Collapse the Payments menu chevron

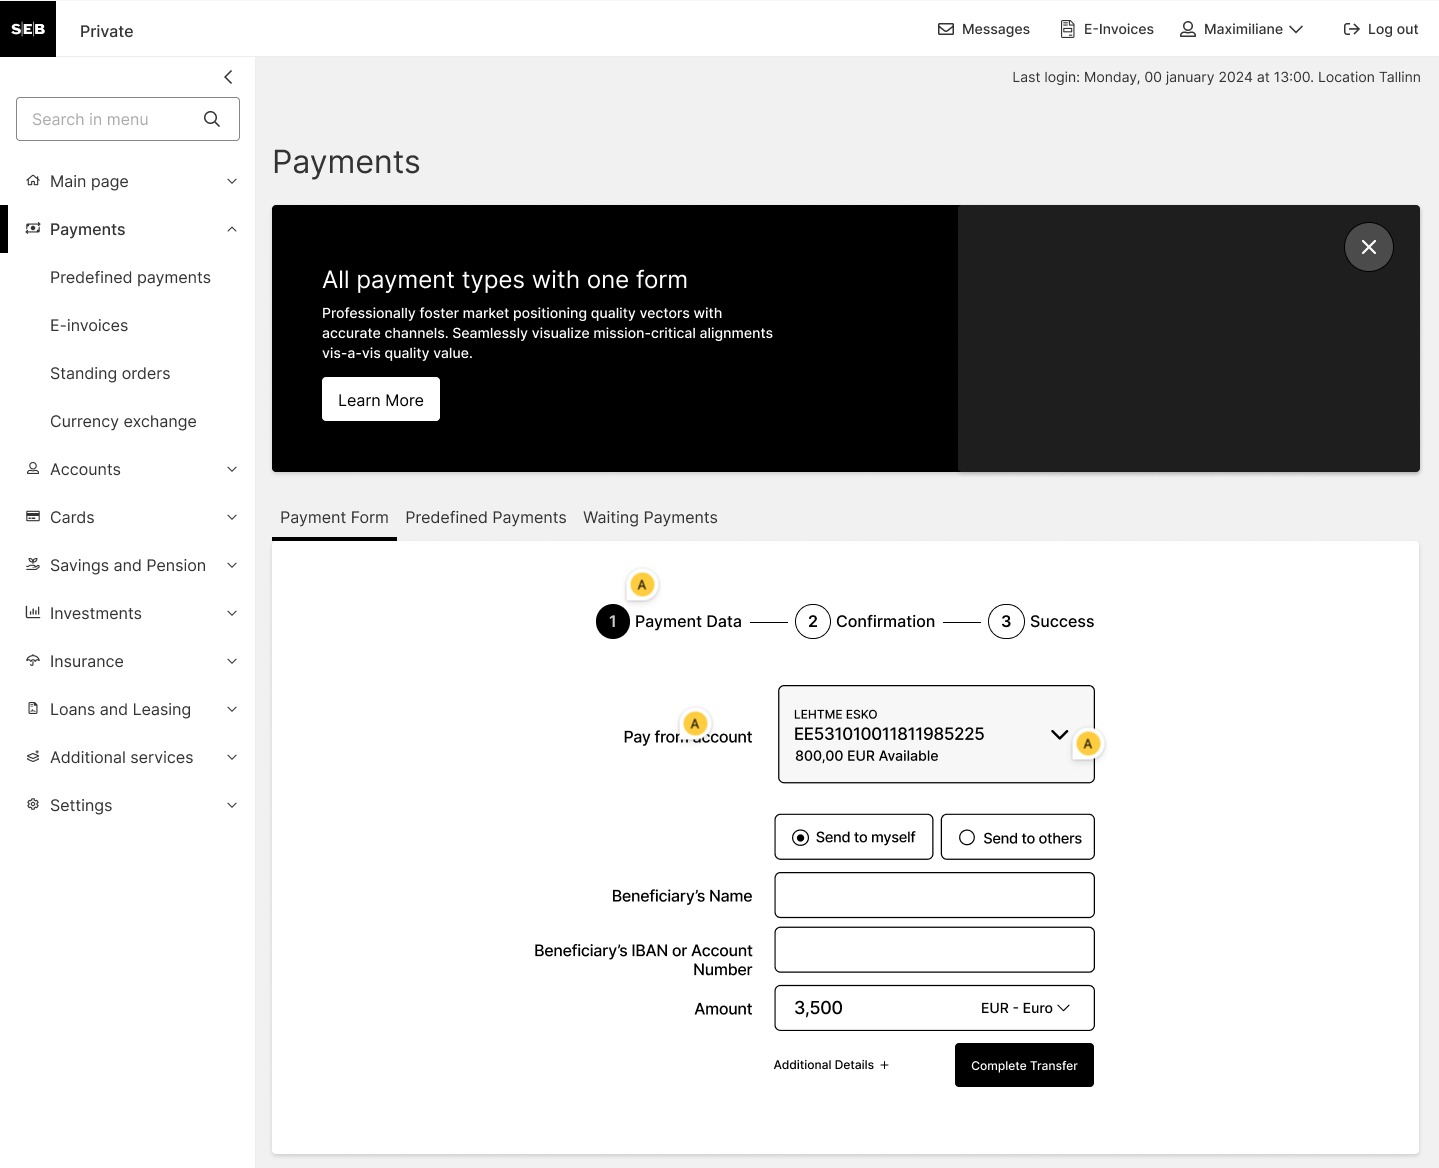tap(232, 229)
